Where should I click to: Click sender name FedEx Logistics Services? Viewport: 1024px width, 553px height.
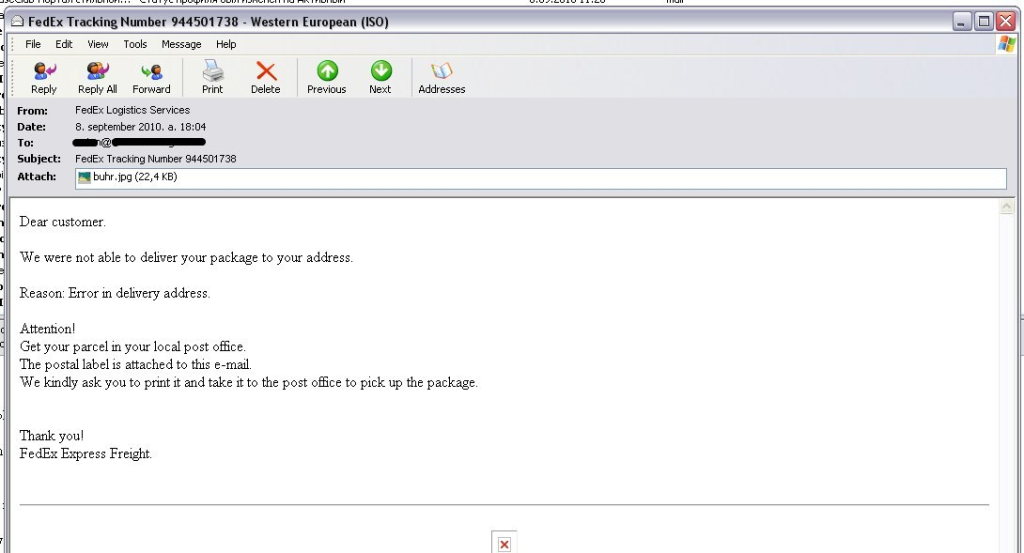(133, 110)
